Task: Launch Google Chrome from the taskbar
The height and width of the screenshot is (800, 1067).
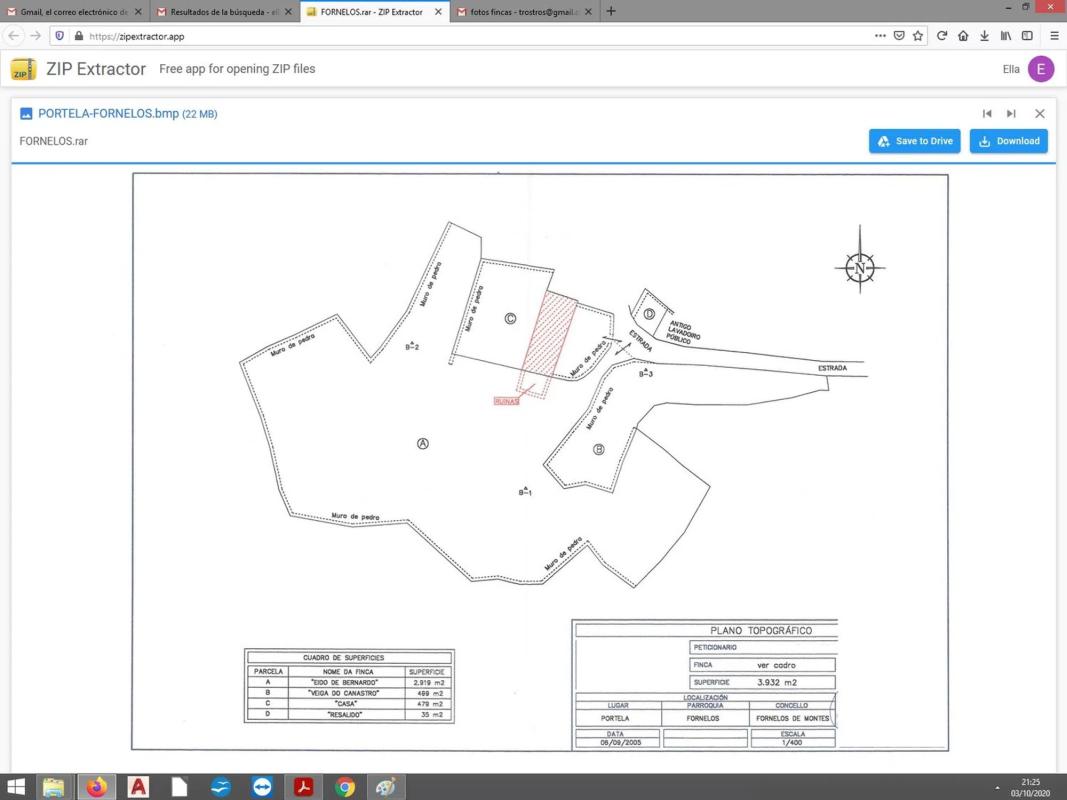Action: click(345, 787)
